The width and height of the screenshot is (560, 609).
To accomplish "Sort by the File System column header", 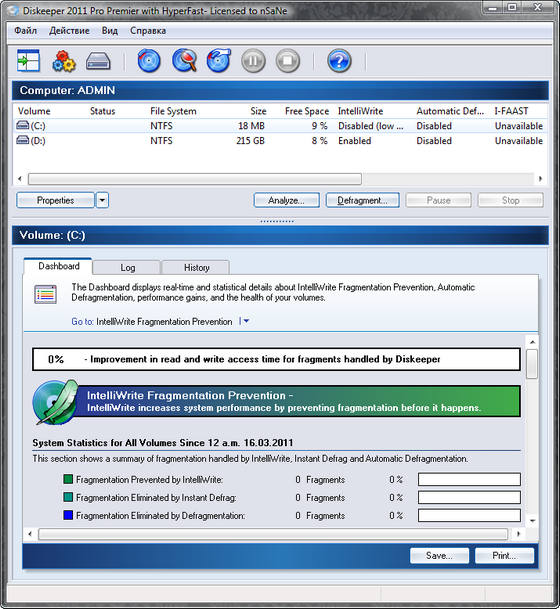I will [173, 111].
